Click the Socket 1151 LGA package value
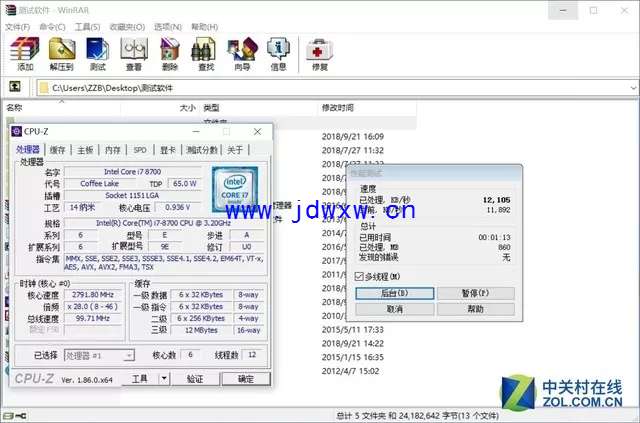Viewport: 640px width, 423px height. (x=133, y=196)
